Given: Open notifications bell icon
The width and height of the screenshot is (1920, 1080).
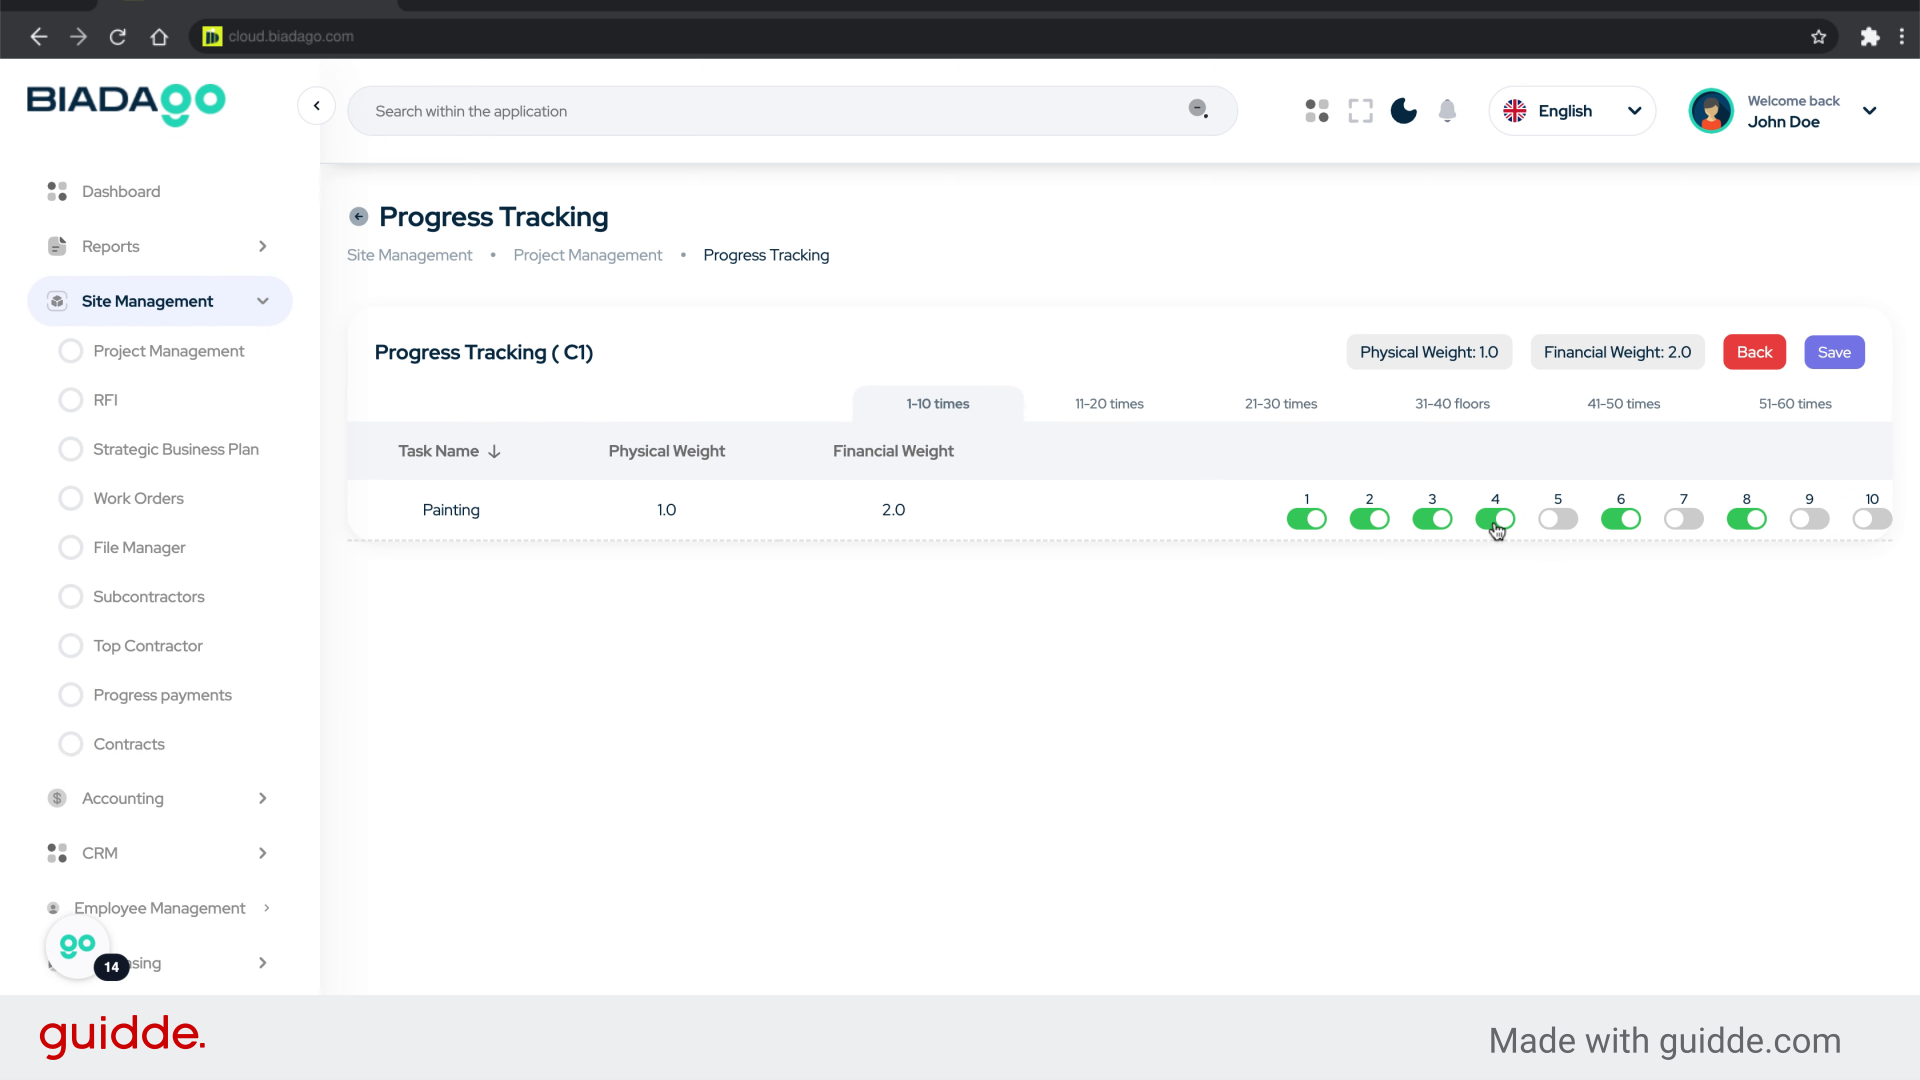Looking at the screenshot, I should (x=1447, y=111).
